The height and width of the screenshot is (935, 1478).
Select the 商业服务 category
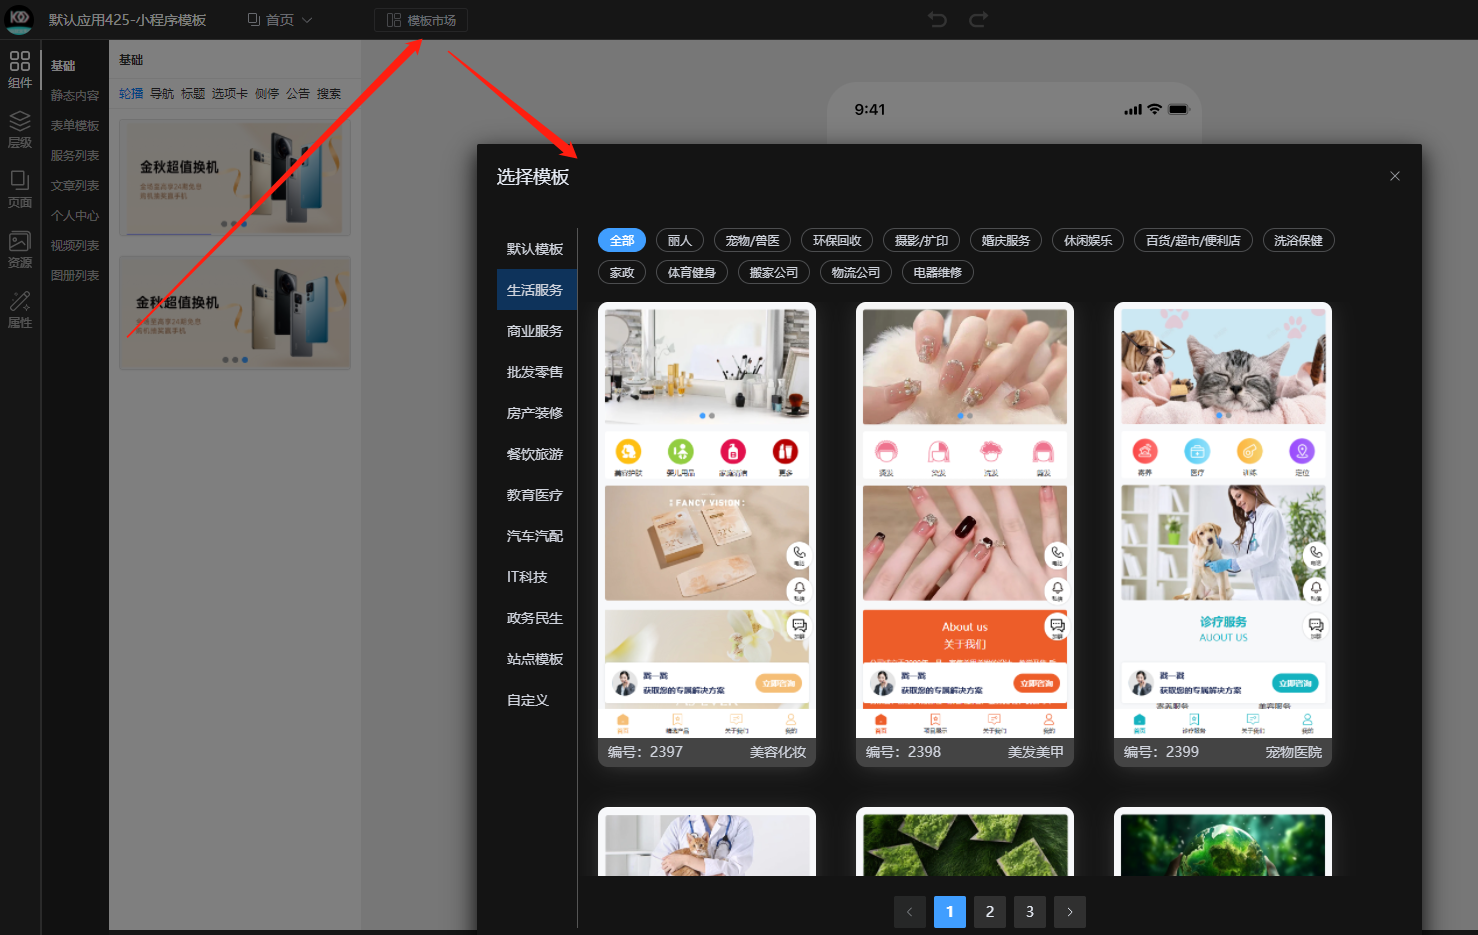tap(536, 331)
